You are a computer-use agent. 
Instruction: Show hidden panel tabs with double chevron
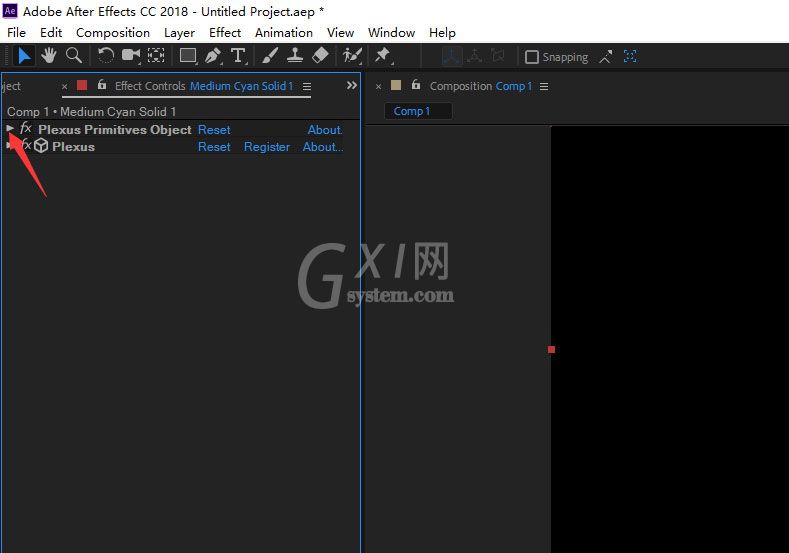tap(352, 86)
